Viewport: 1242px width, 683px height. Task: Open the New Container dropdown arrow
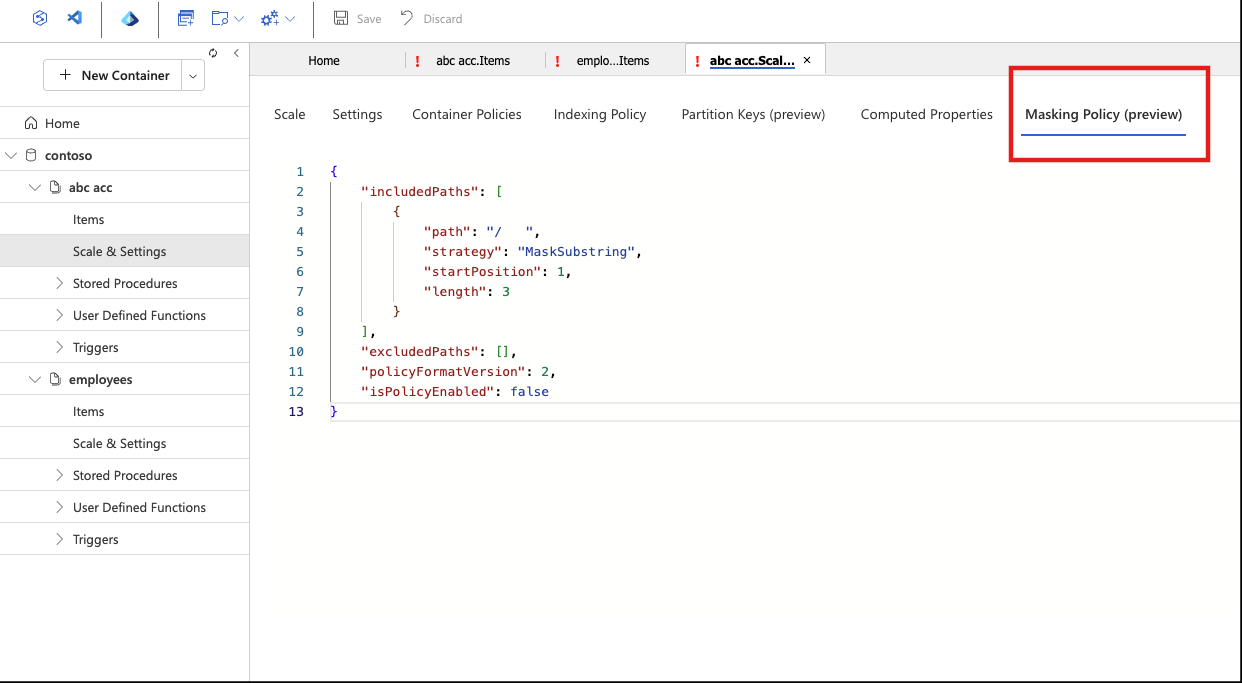pos(193,75)
